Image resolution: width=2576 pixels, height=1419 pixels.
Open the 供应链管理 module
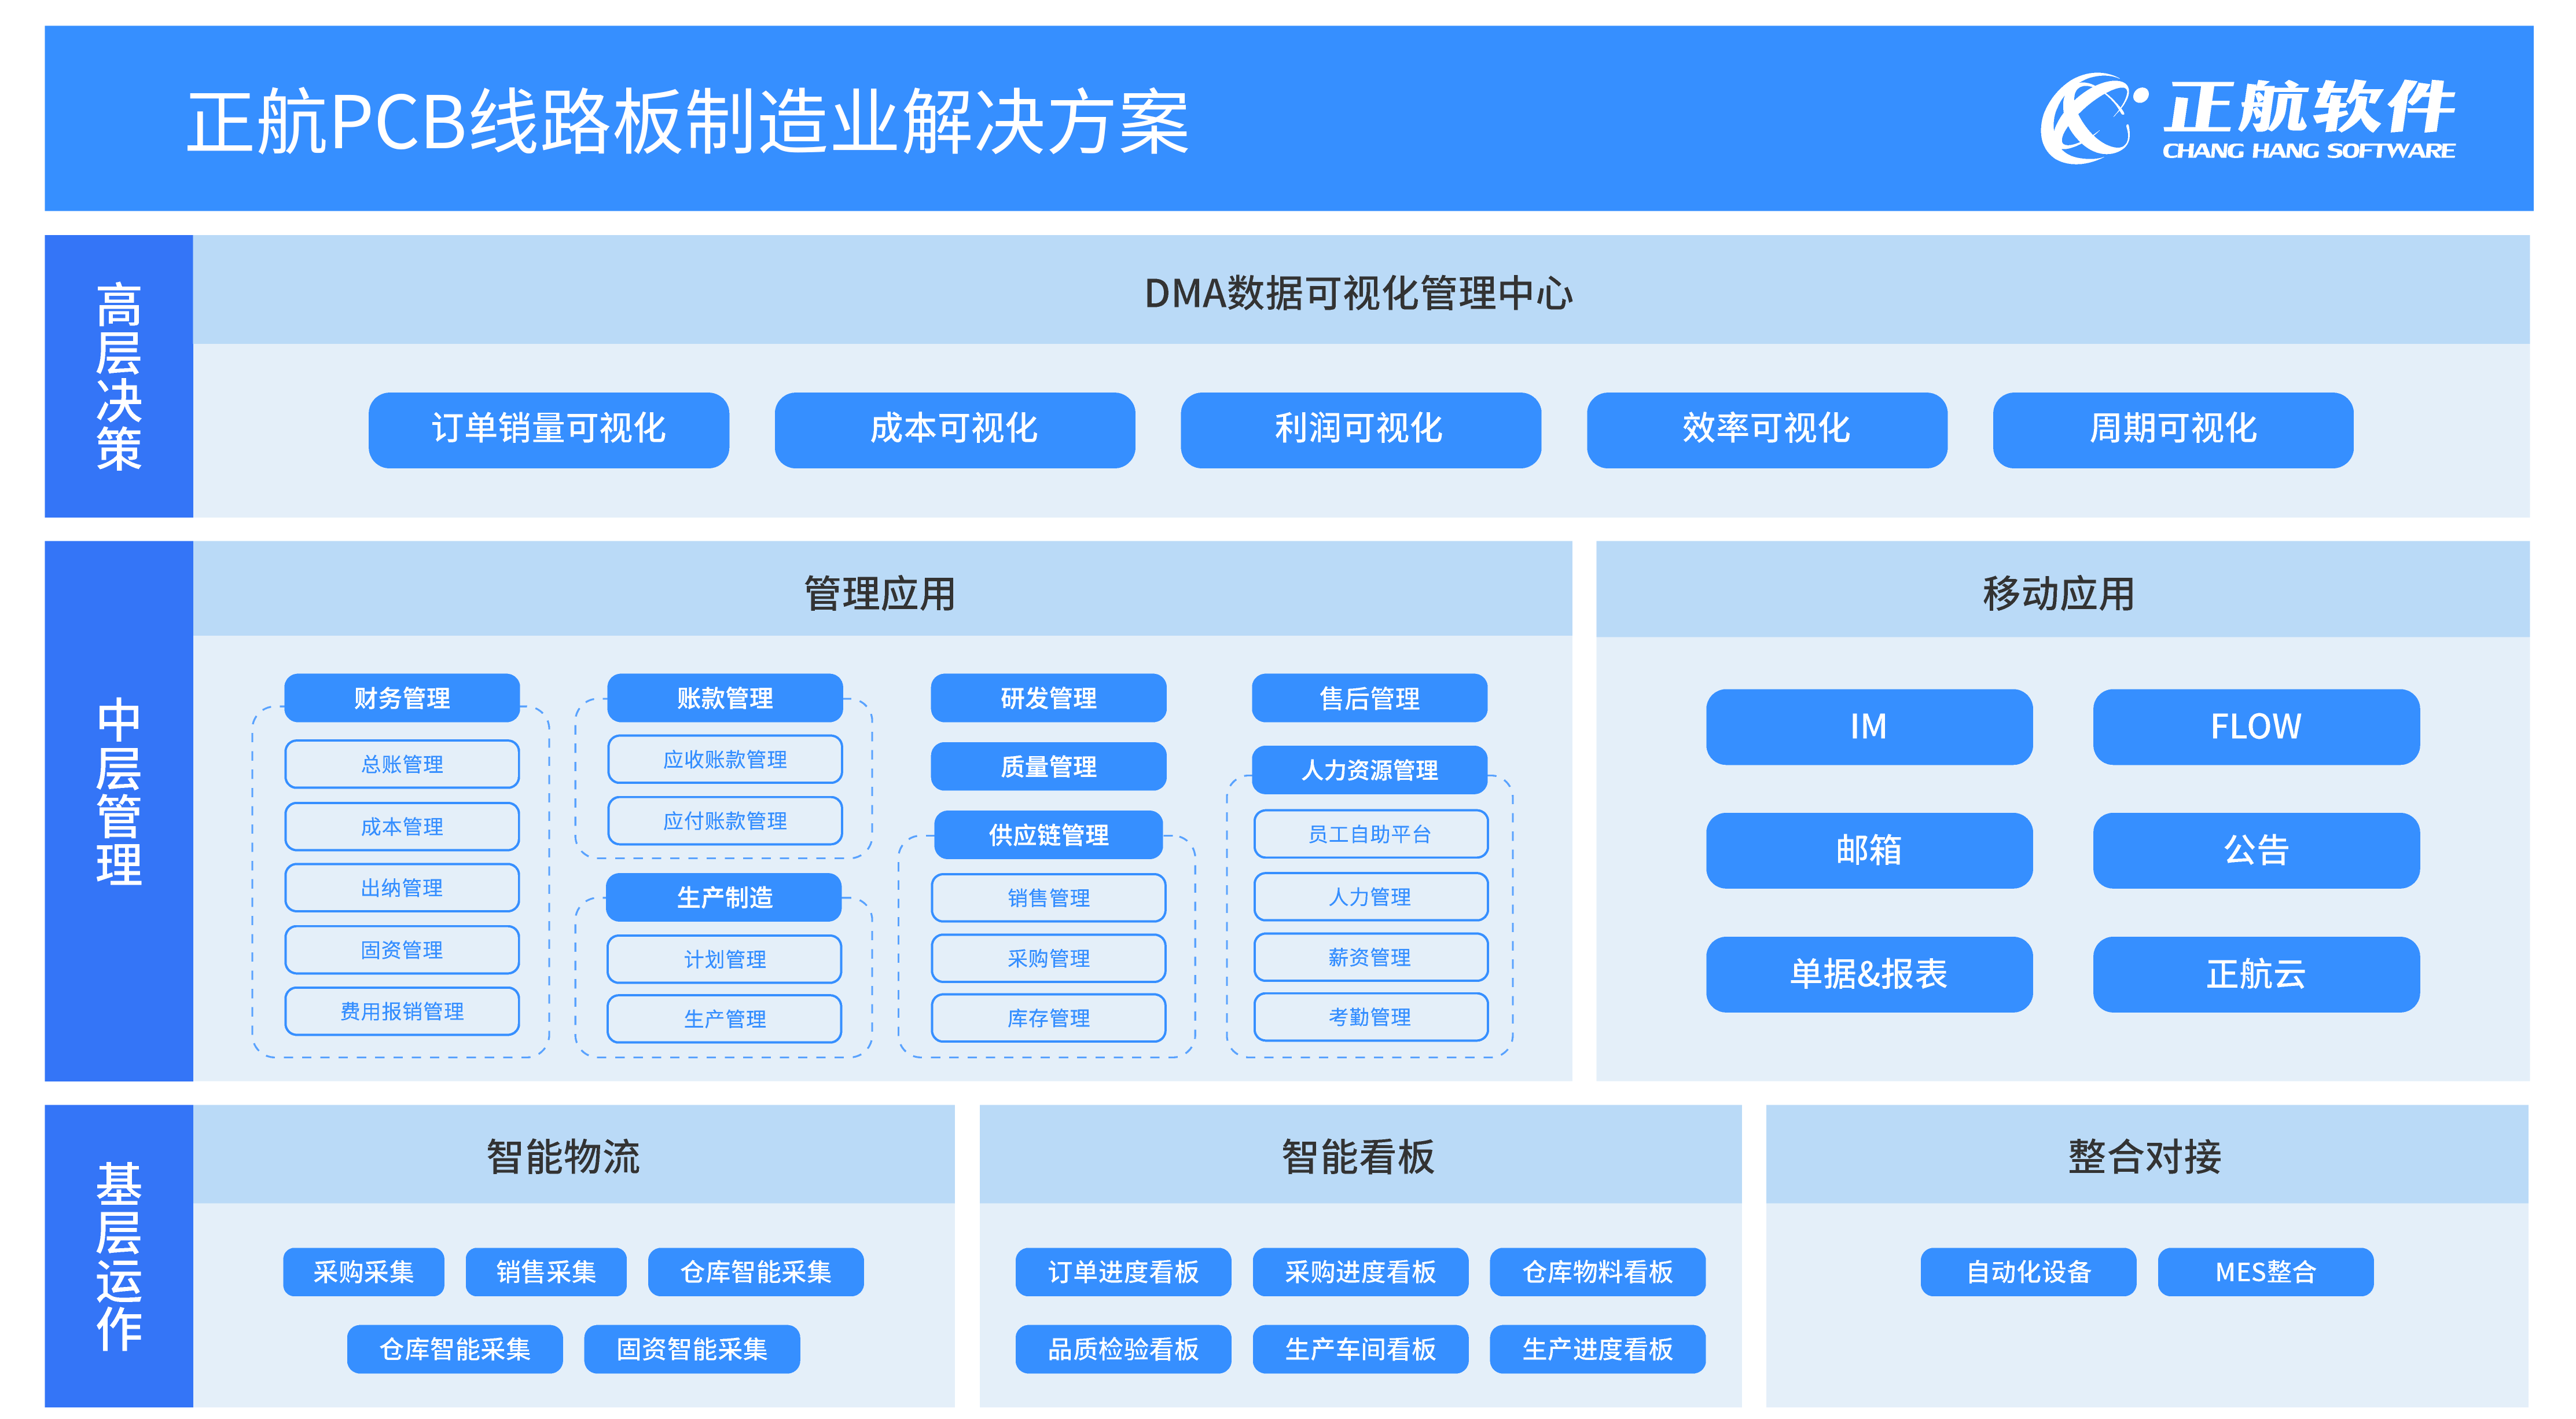coord(1049,835)
